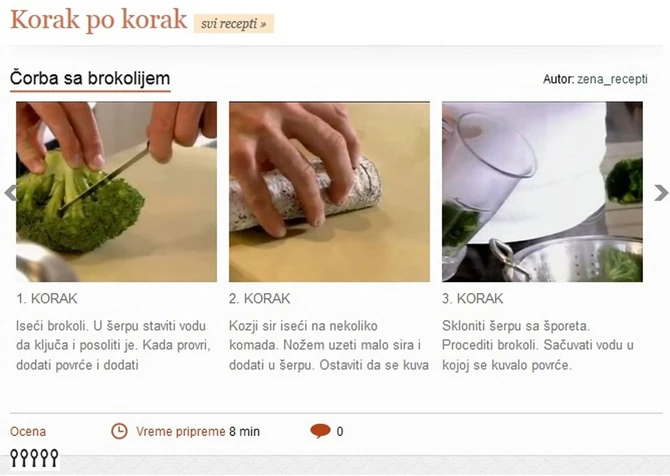Visit author zena_recepti profile
Screen dimensions: 670x476
coord(612,79)
